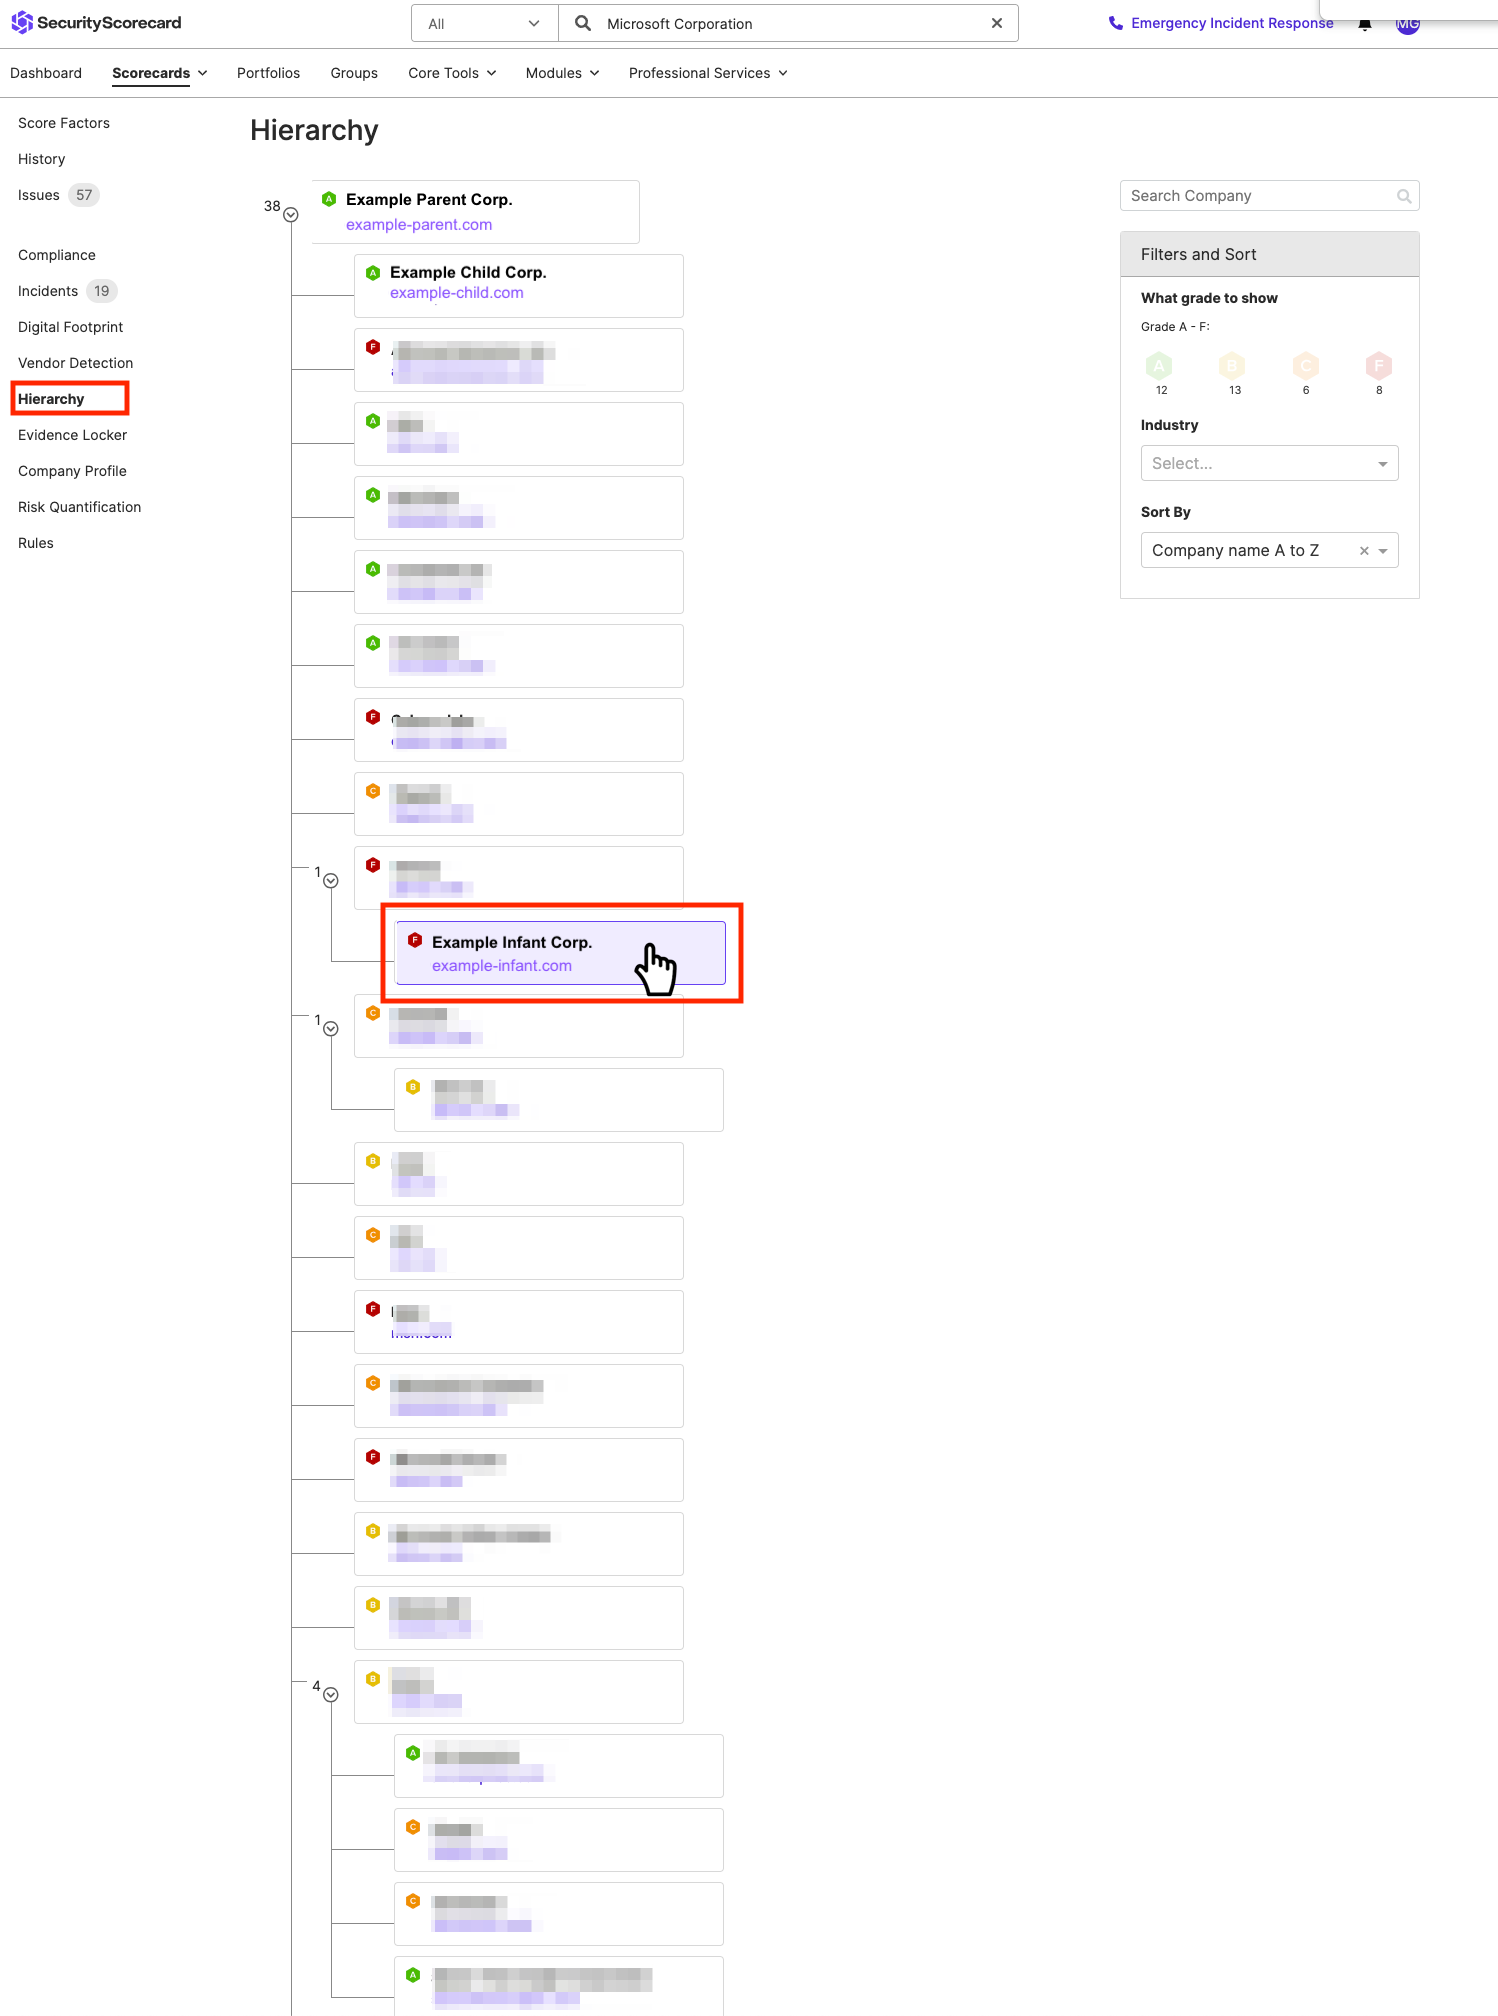This screenshot has width=1498, height=2016.
Task: Click the Example Parent Corp. card
Action: (x=476, y=212)
